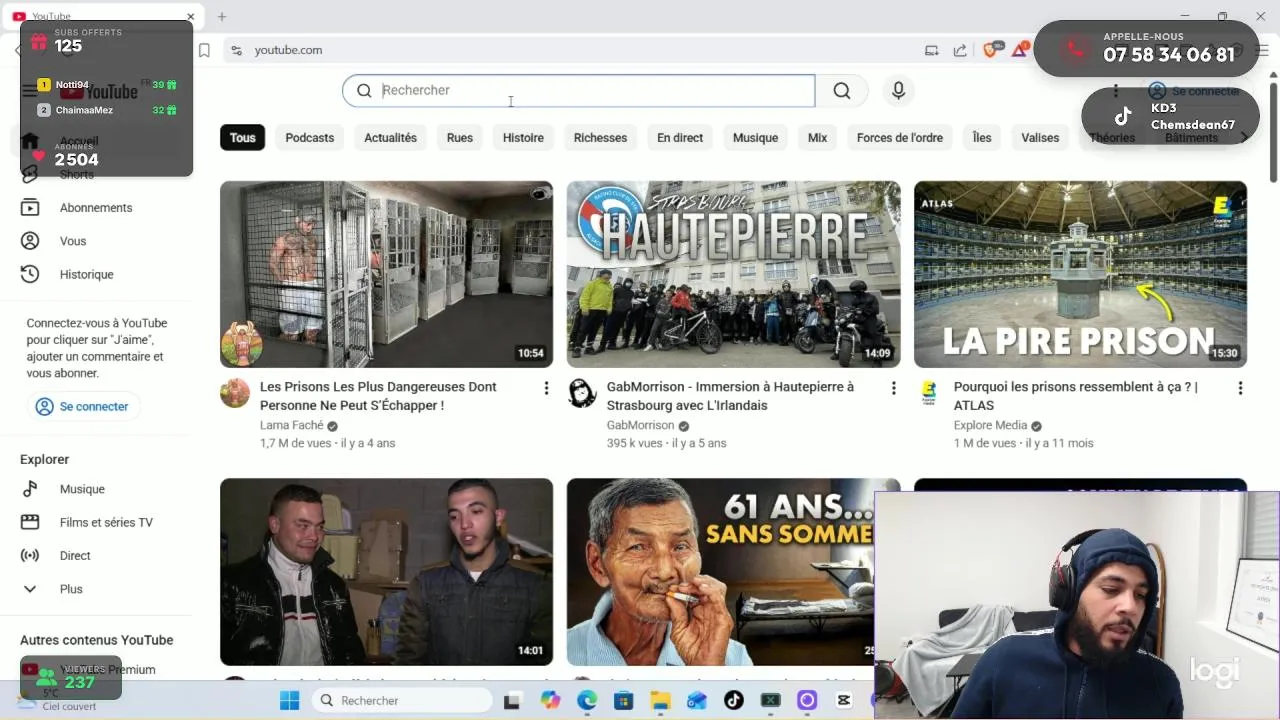Open more options for GabMorrison Hautepierre video

coord(893,388)
